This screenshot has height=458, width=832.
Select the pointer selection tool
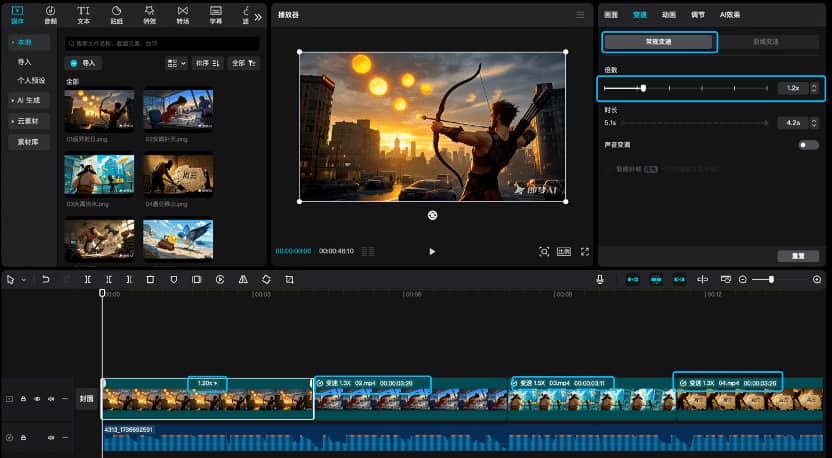pos(11,280)
